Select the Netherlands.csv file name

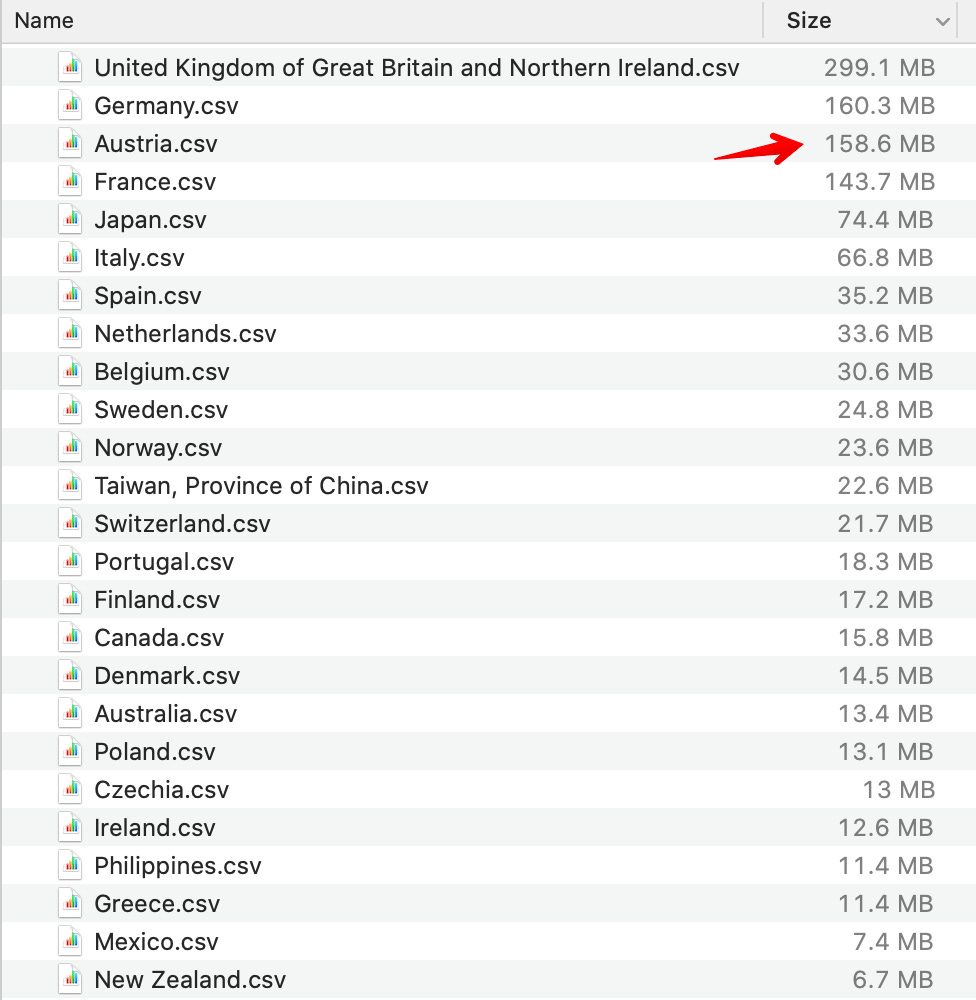tap(185, 334)
